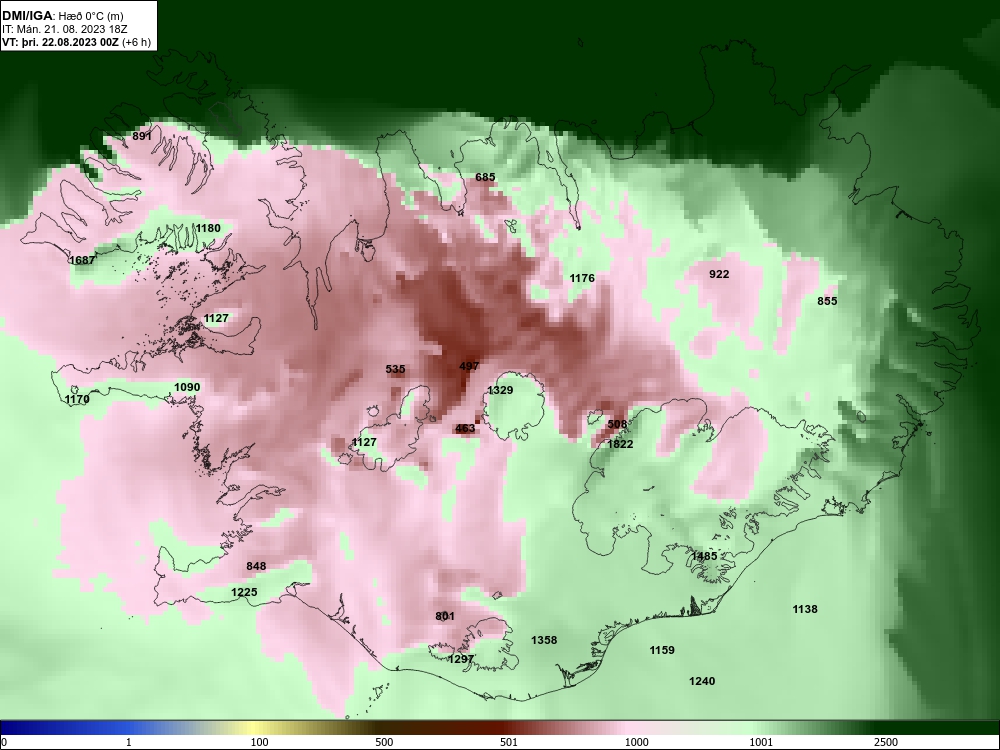This screenshot has height=750, width=1000.
Task: Click the 463 minimum value label
Action: coord(465,428)
